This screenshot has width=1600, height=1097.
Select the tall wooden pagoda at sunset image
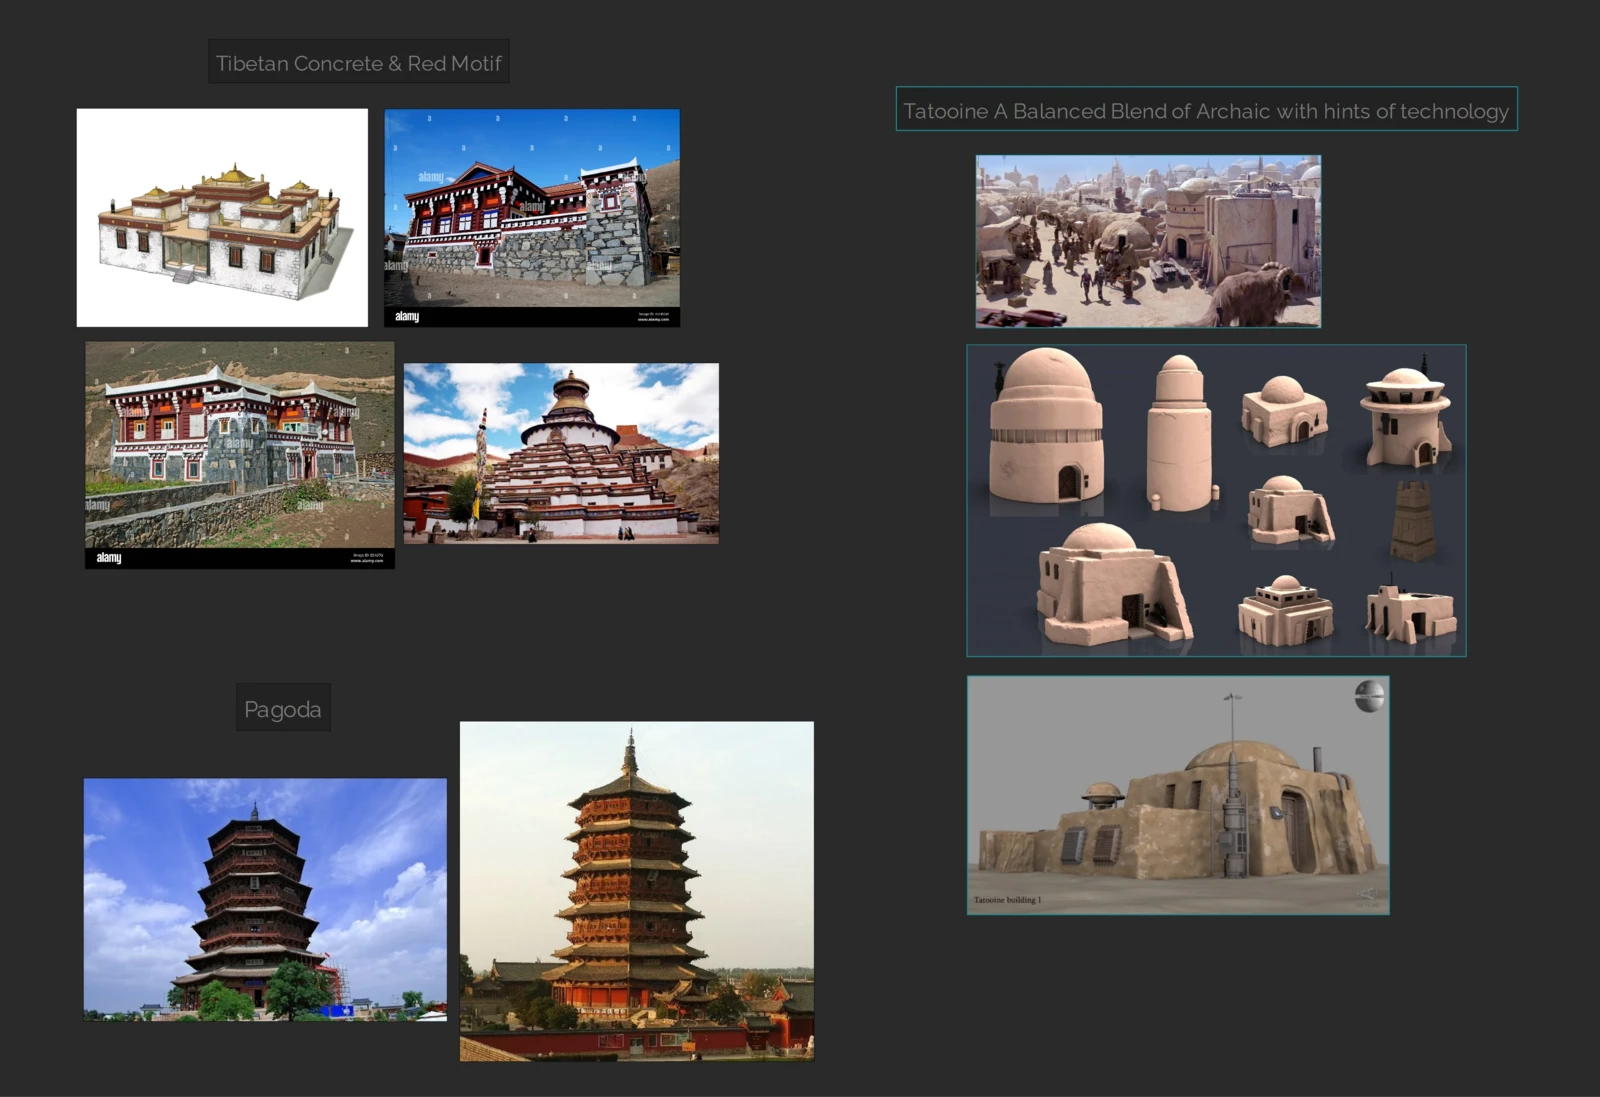[x=637, y=890]
